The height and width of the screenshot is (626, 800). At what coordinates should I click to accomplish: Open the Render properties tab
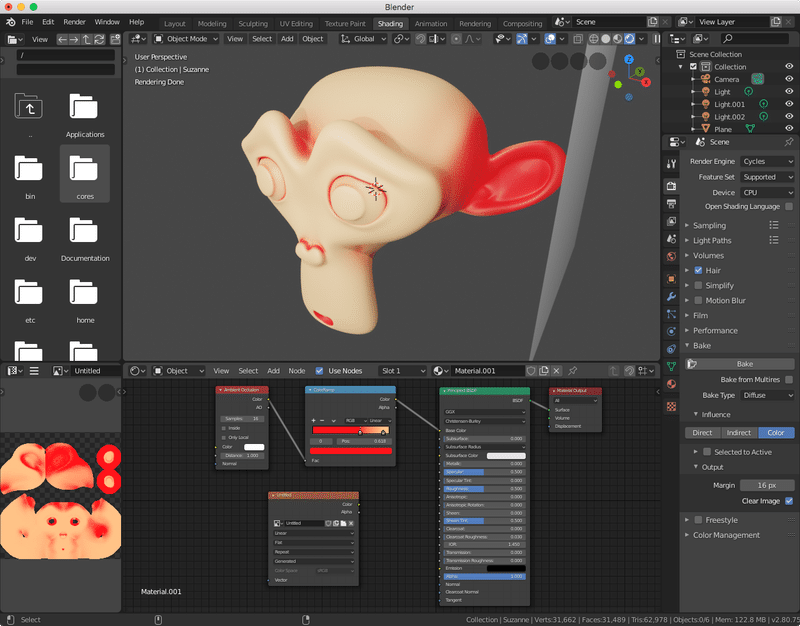671,186
